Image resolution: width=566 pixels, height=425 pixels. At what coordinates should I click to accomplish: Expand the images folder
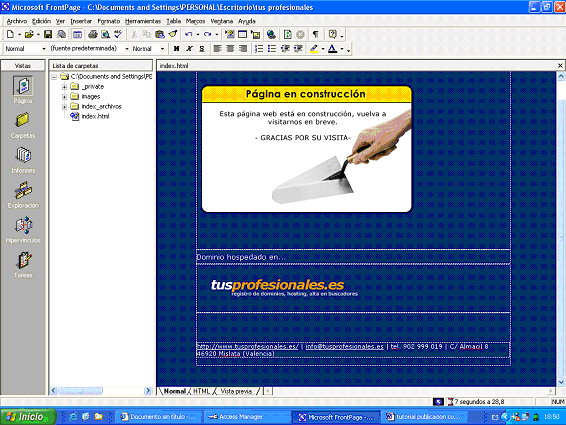pos(64,96)
